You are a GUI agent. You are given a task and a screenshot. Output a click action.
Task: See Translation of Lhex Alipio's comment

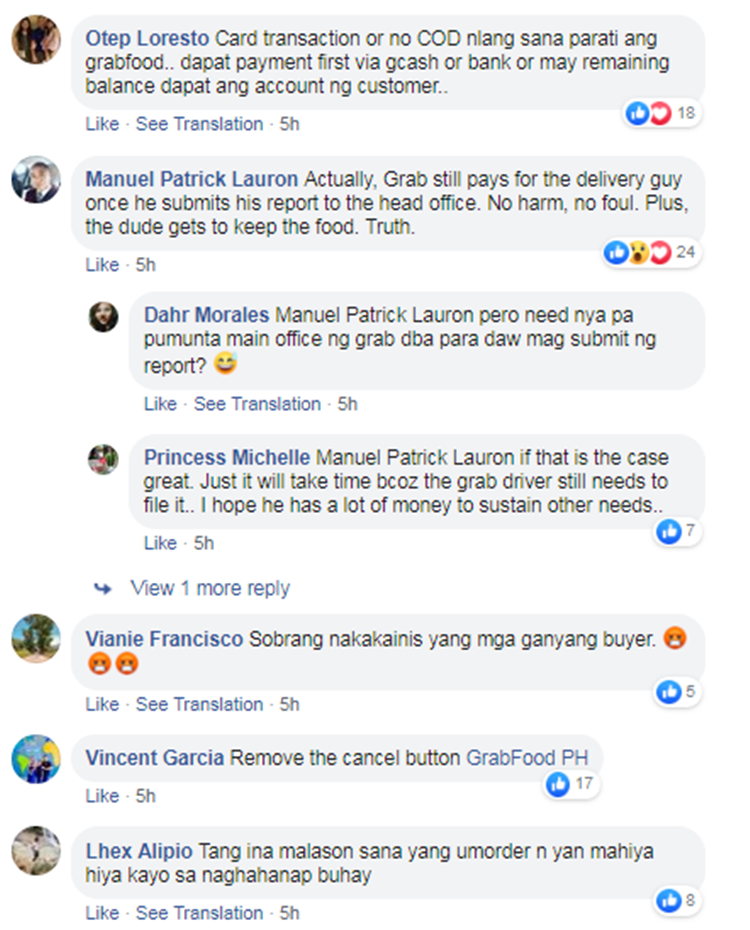(199, 913)
